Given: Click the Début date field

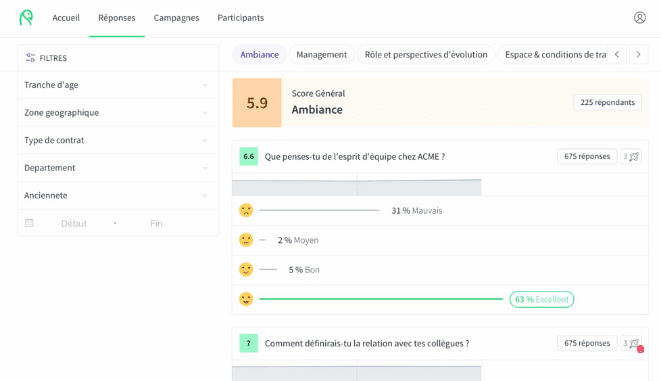Looking at the screenshot, I should [74, 223].
